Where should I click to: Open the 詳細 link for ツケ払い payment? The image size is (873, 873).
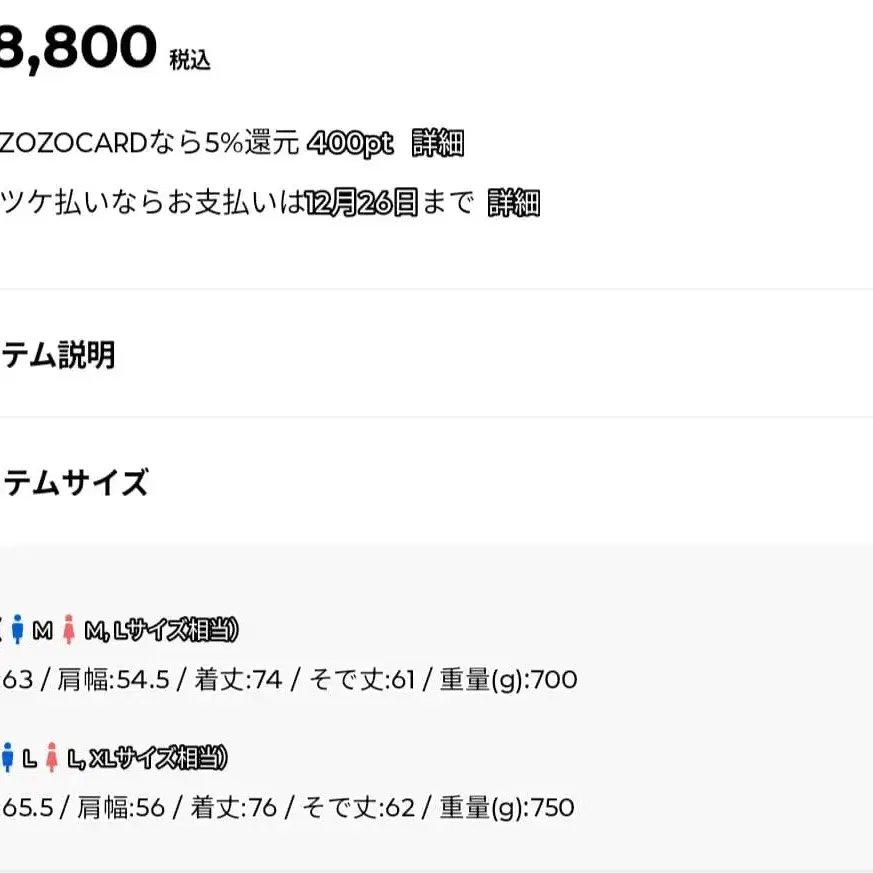tap(513, 204)
